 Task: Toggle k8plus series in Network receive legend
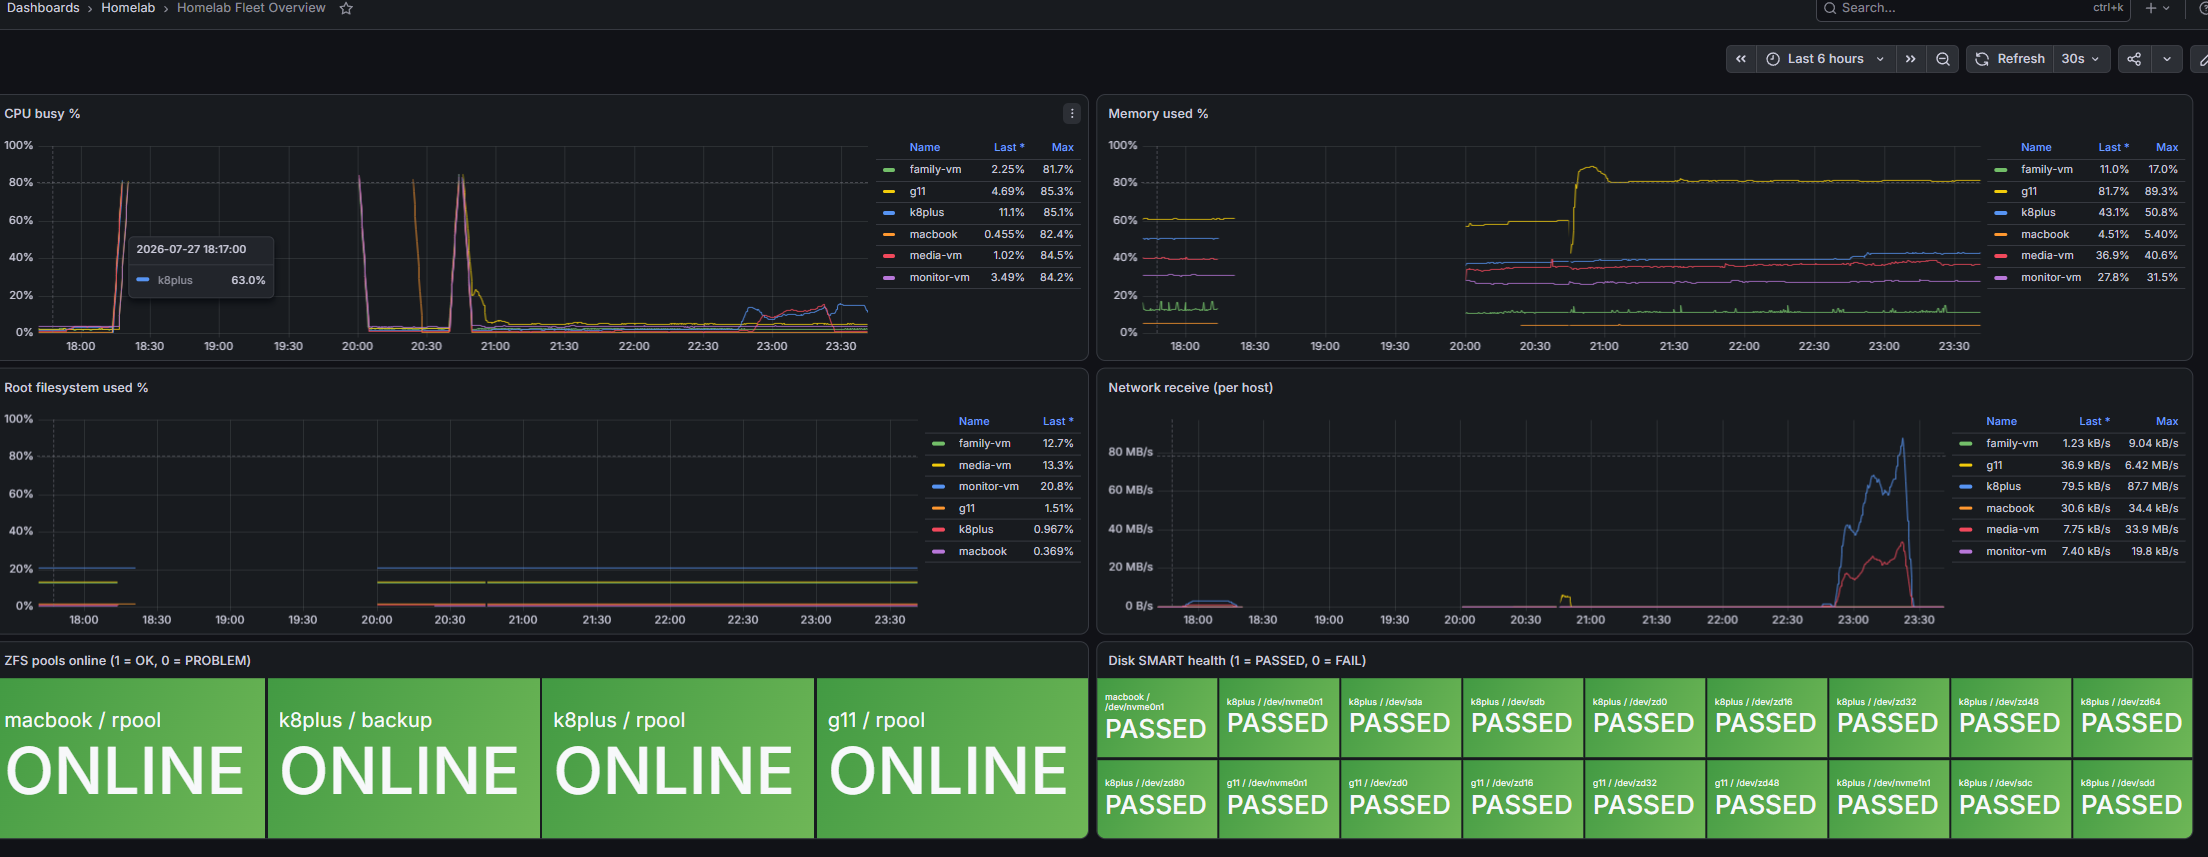[x=2003, y=486]
